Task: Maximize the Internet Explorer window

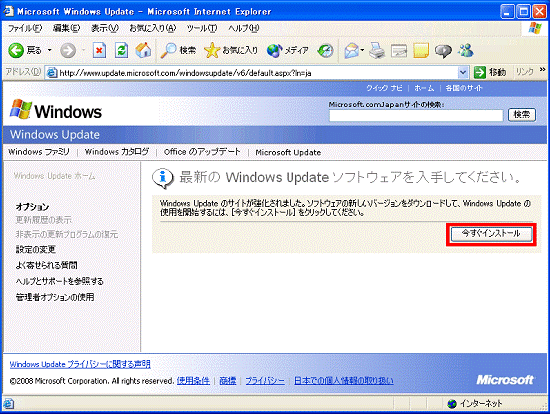Action: point(524,12)
